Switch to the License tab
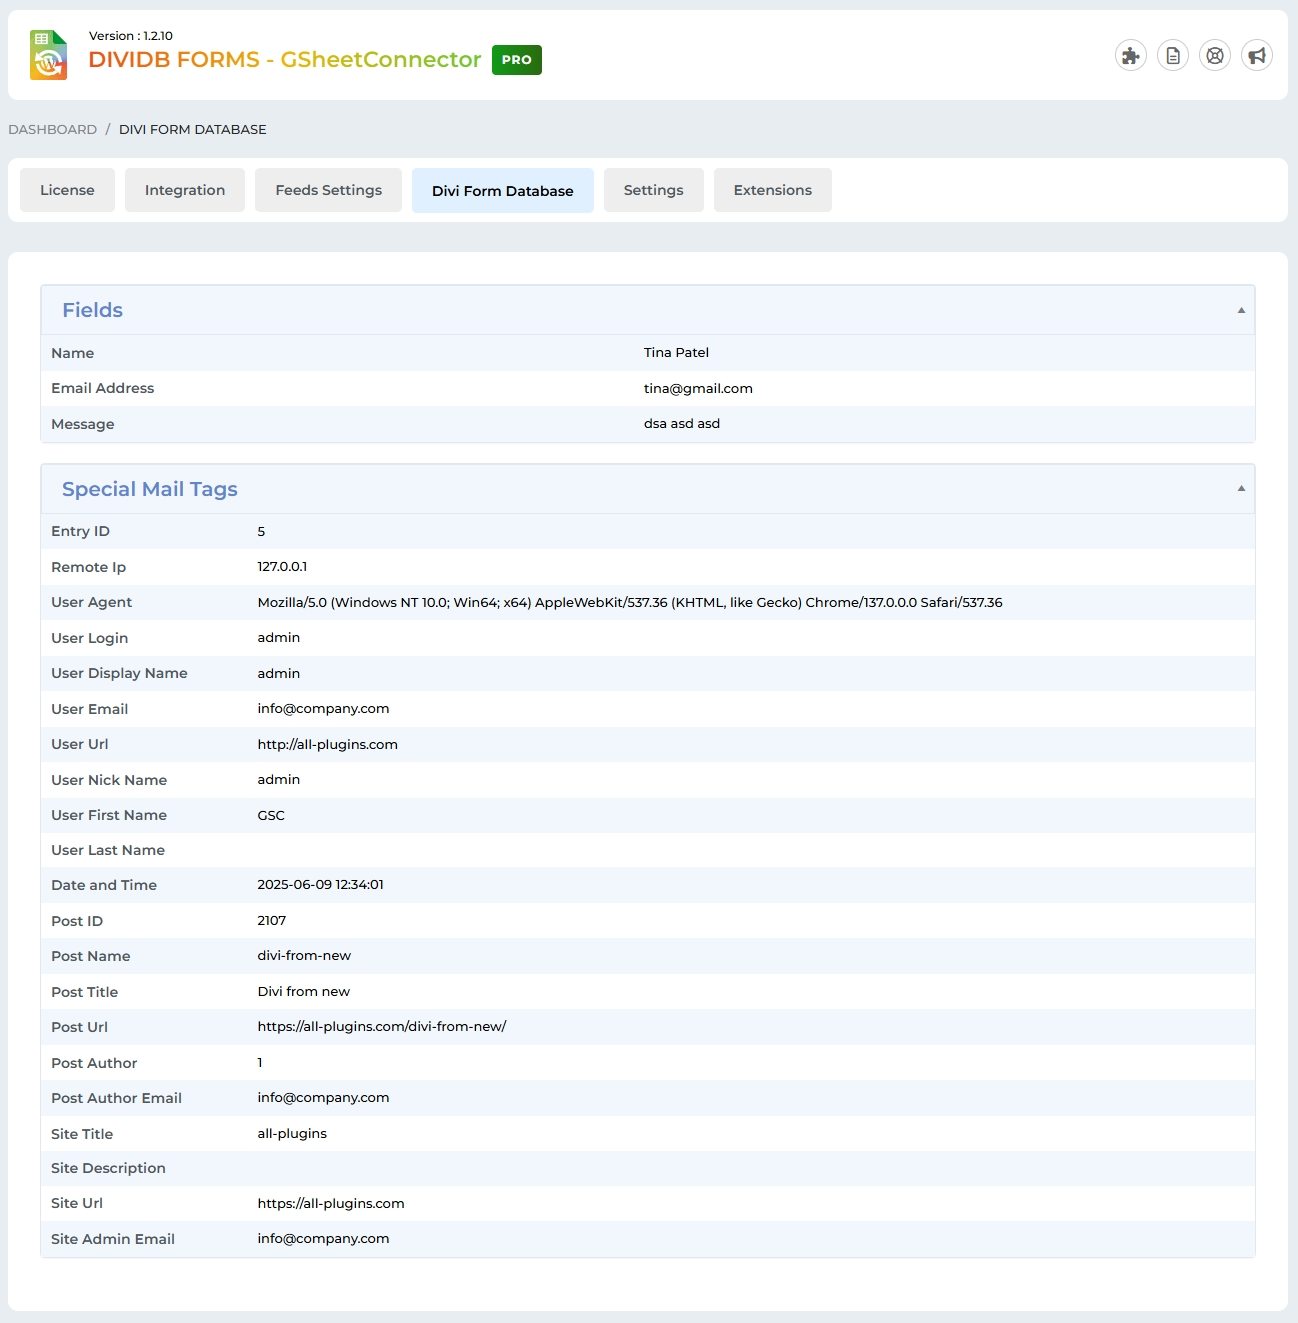The height and width of the screenshot is (1323, 1298). (67, 190)
